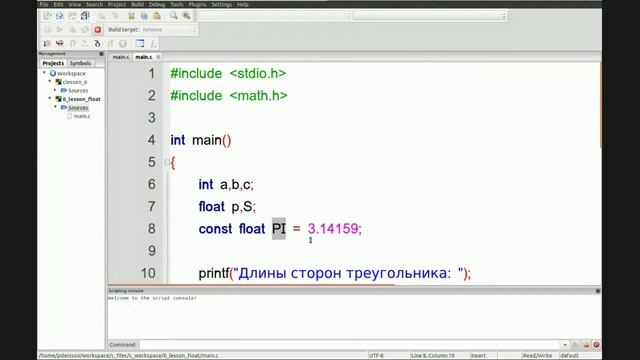Close the Scripting console panel
Image resolution: width=640 pixels, height=360 pixels.
pyautogui.click(x=598, y=291)
